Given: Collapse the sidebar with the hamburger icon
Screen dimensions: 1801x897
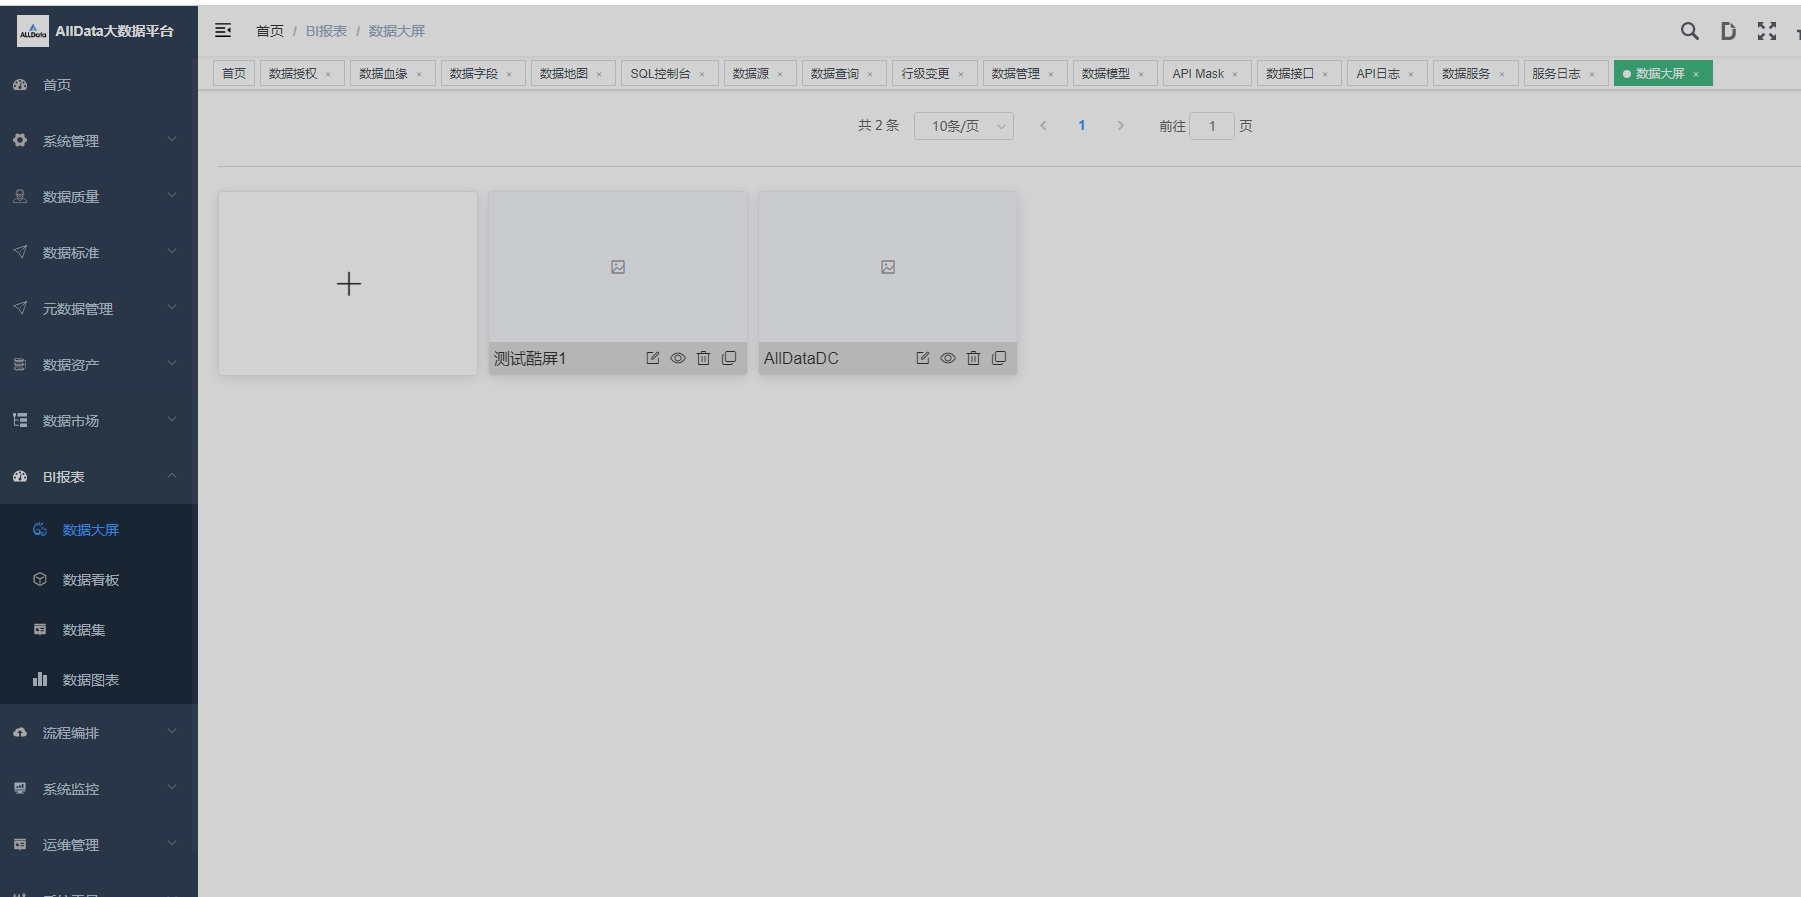Looking at the screenshot, I should [223, 31].
